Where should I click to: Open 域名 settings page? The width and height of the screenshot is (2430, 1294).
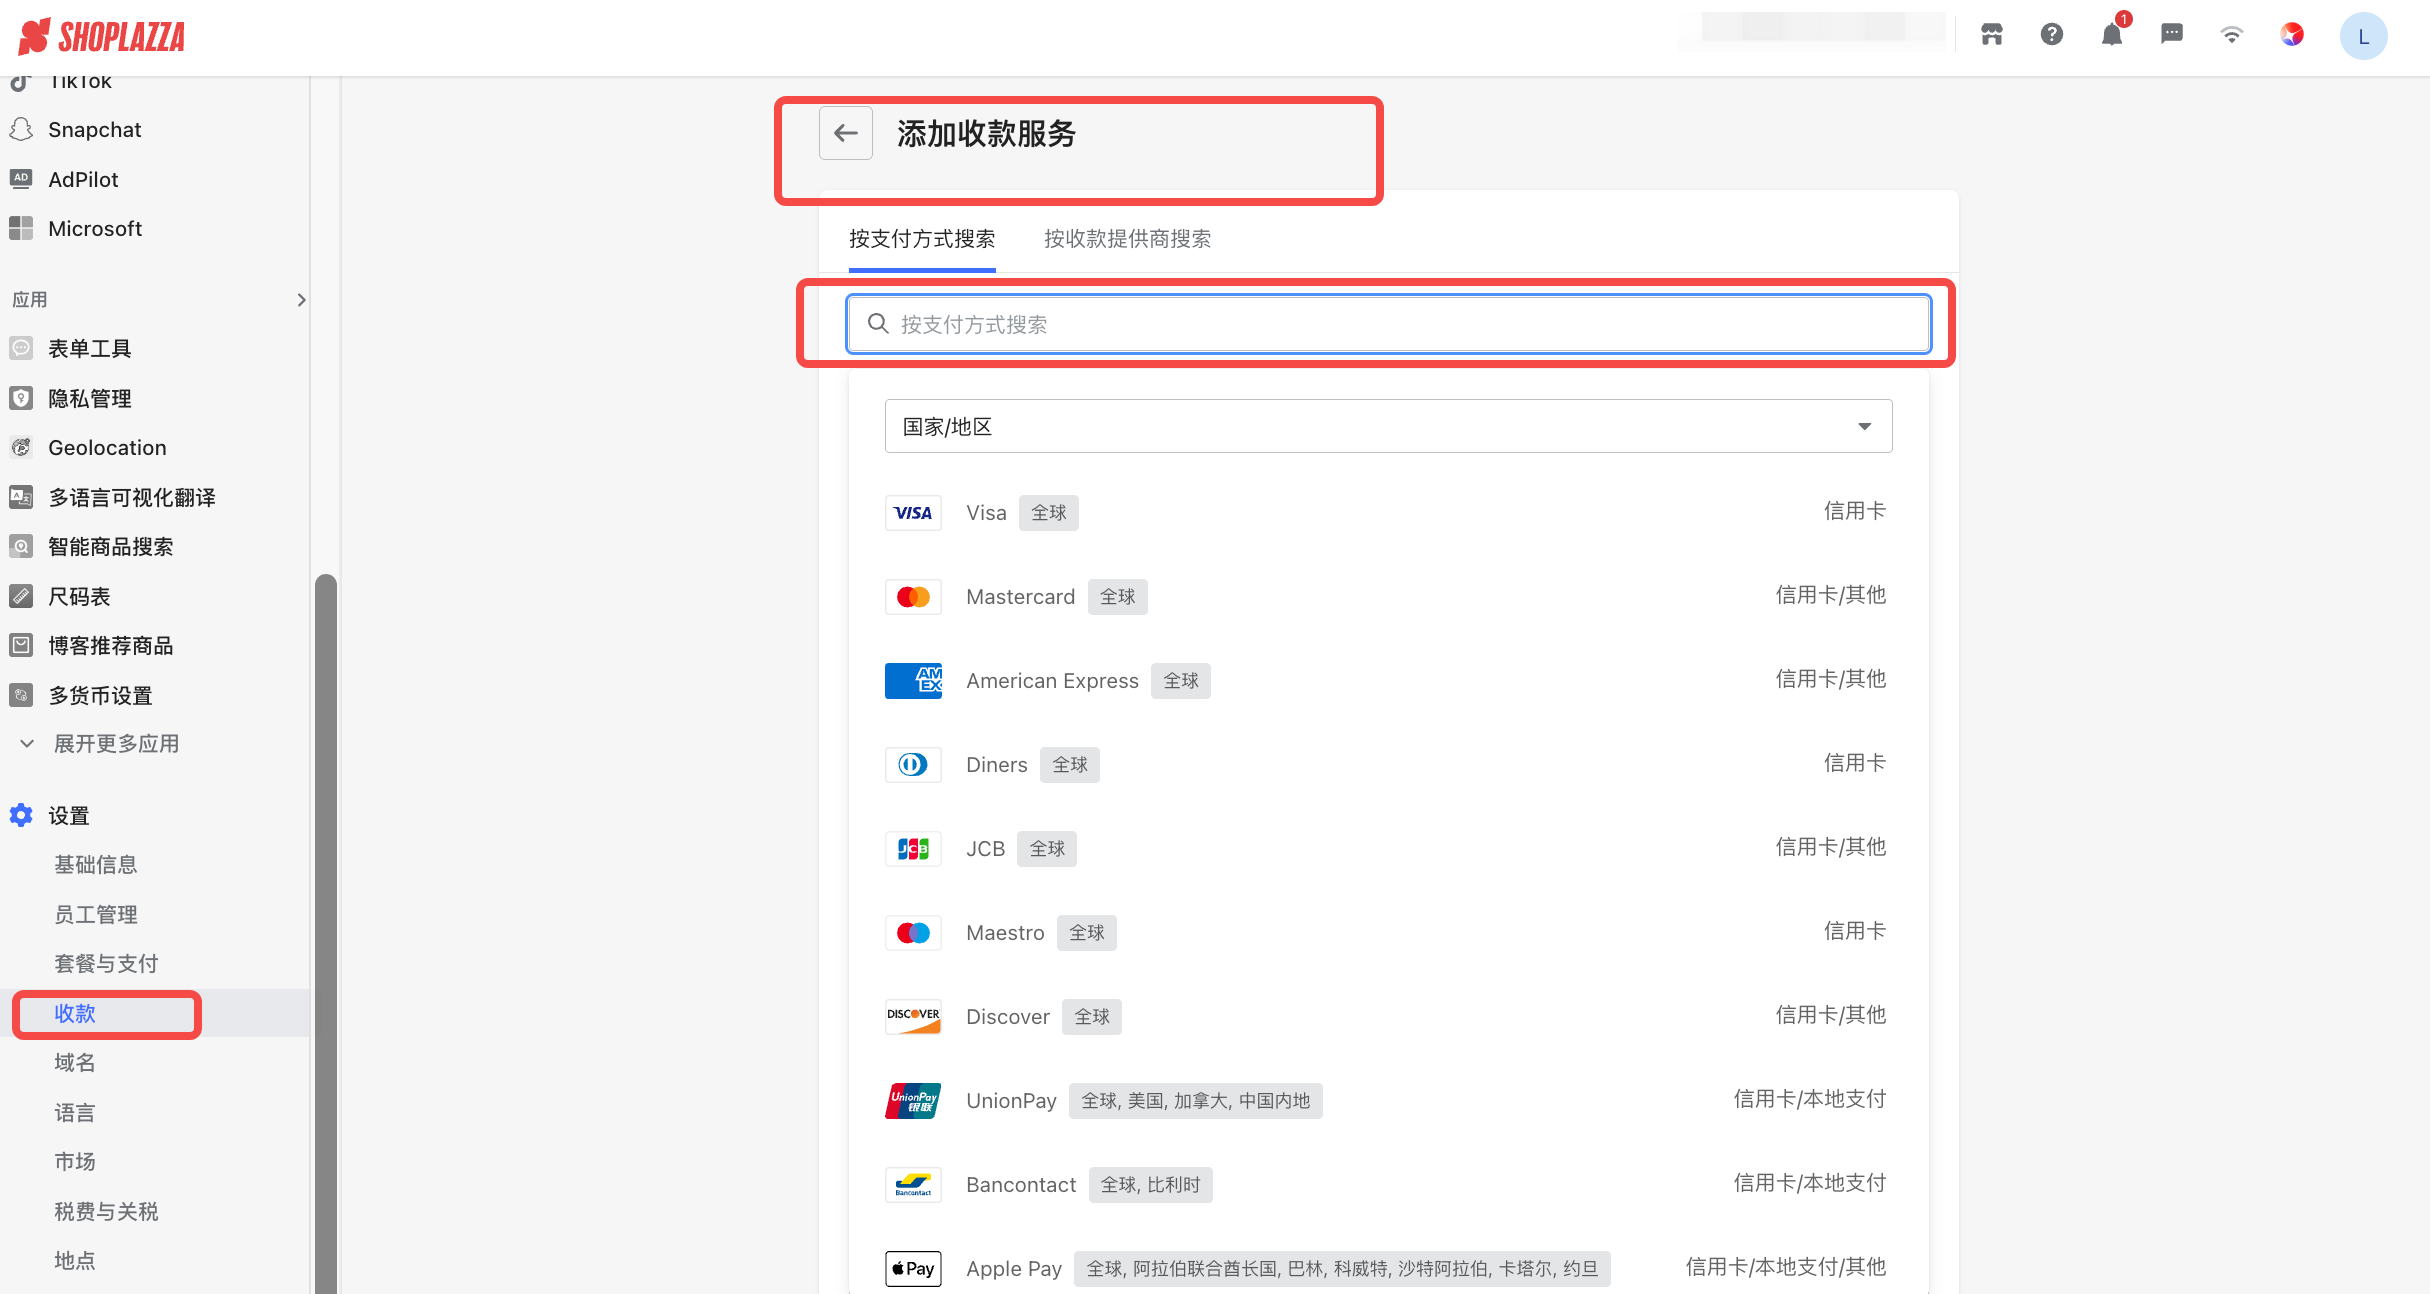click(x=75, y=1063)
